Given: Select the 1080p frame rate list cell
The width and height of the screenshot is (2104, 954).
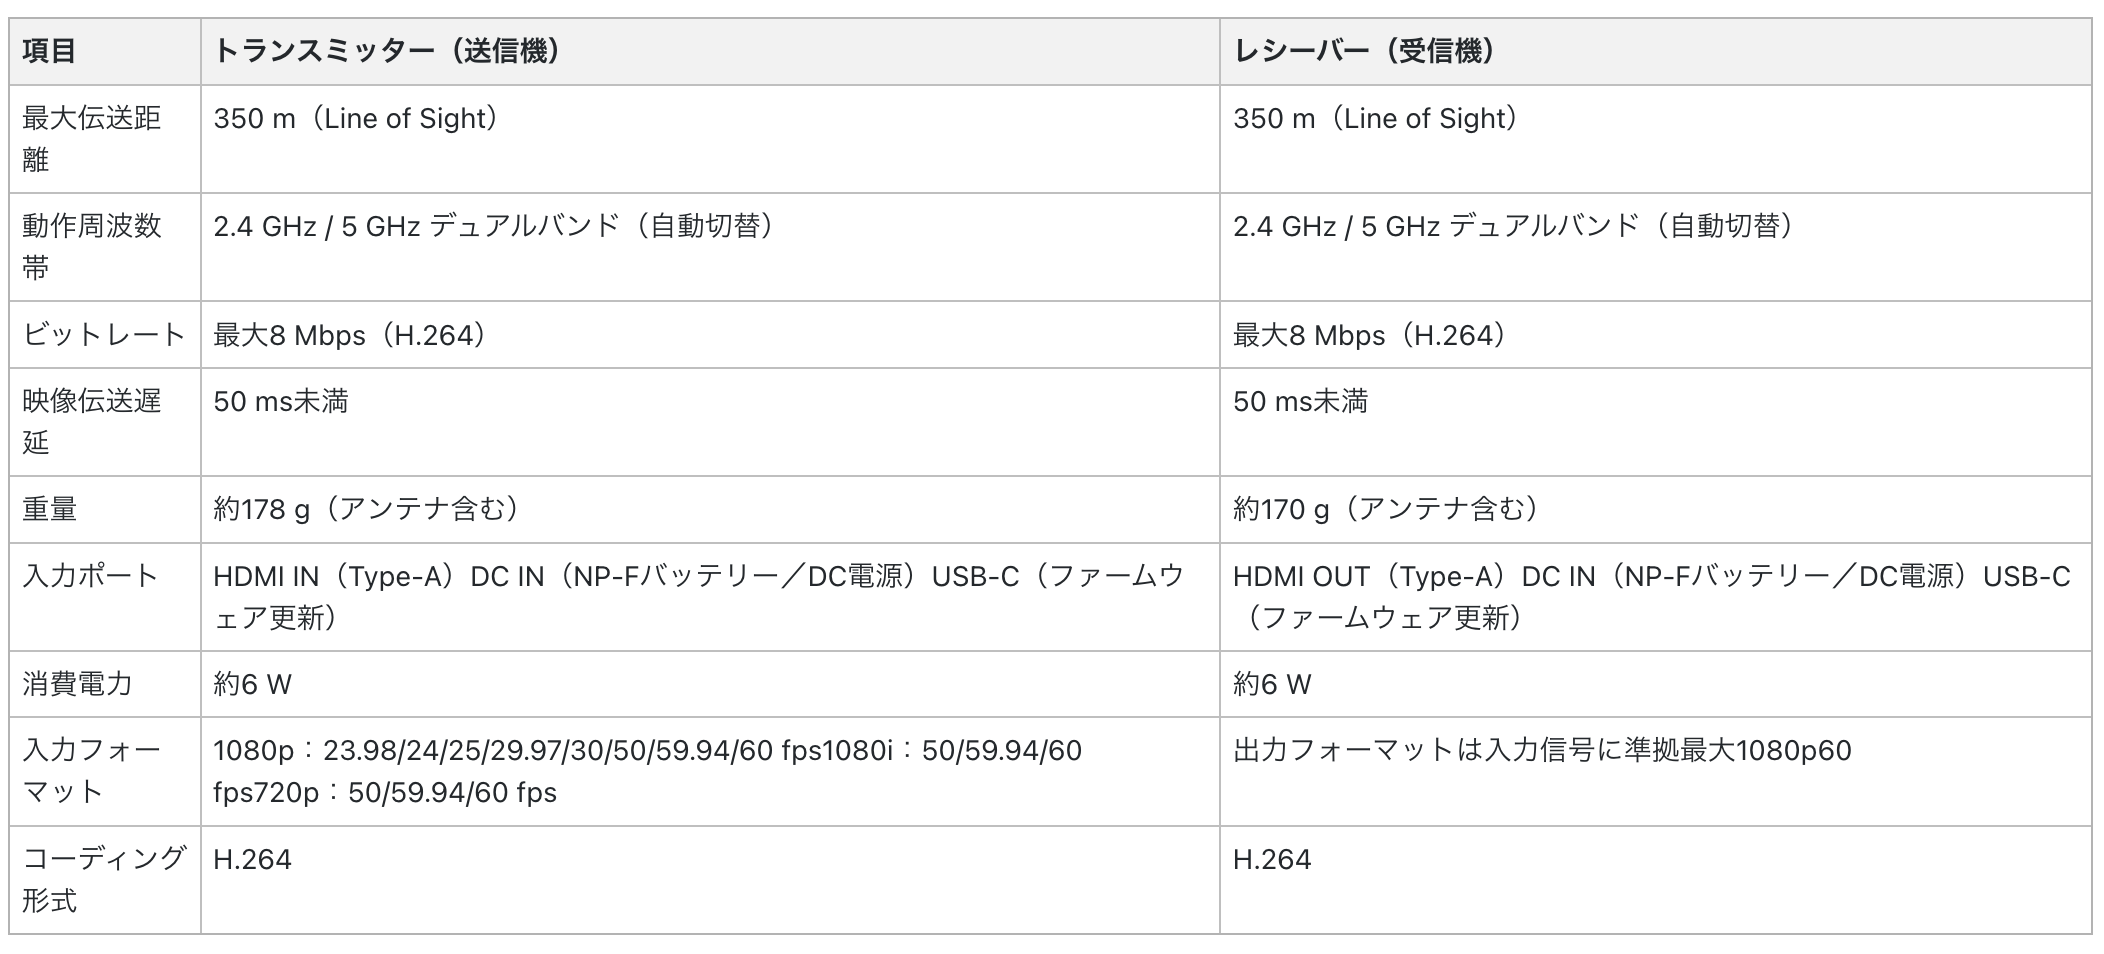Looking at the screenshot, I should coord(710,771).
